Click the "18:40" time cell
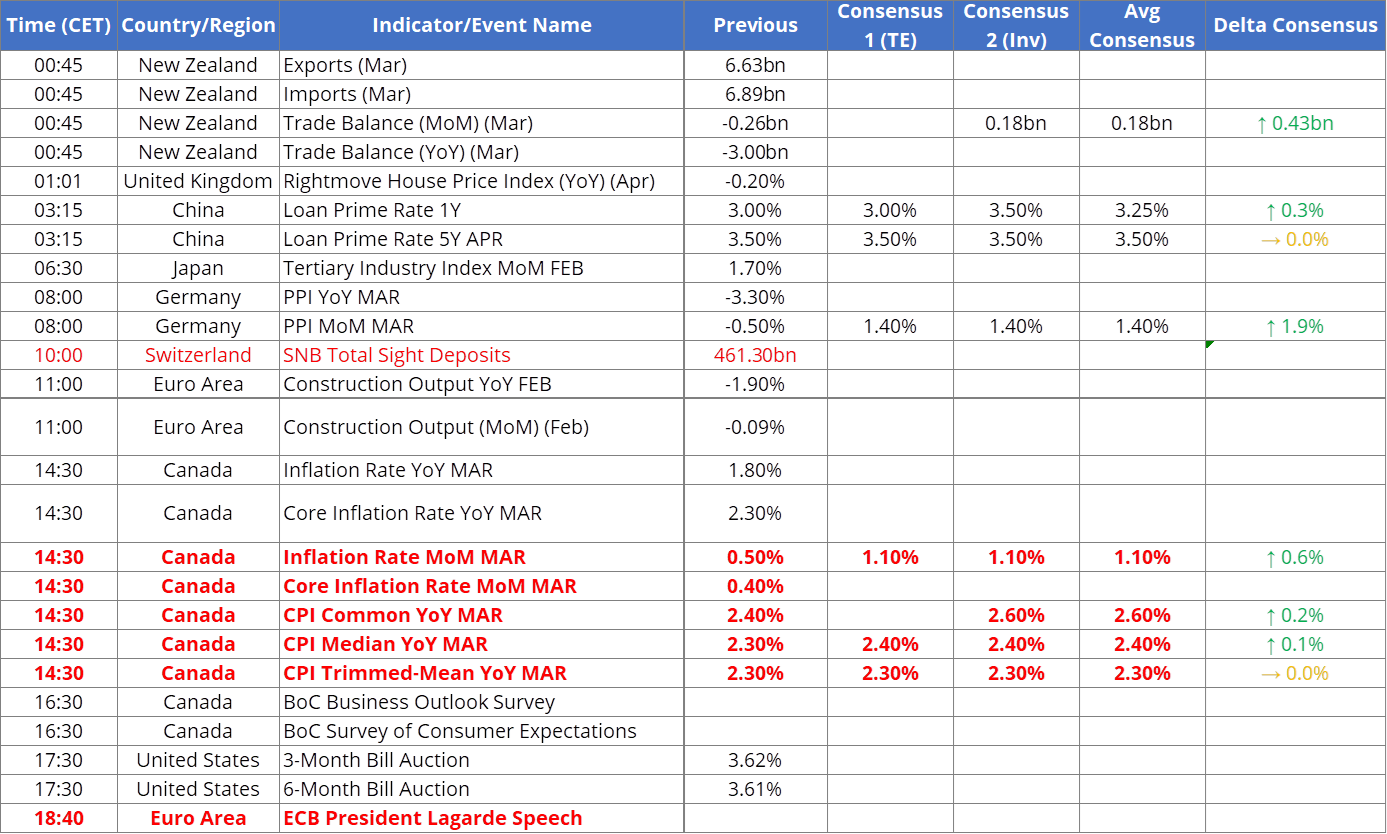1387x834 pixels. (59, 818)
